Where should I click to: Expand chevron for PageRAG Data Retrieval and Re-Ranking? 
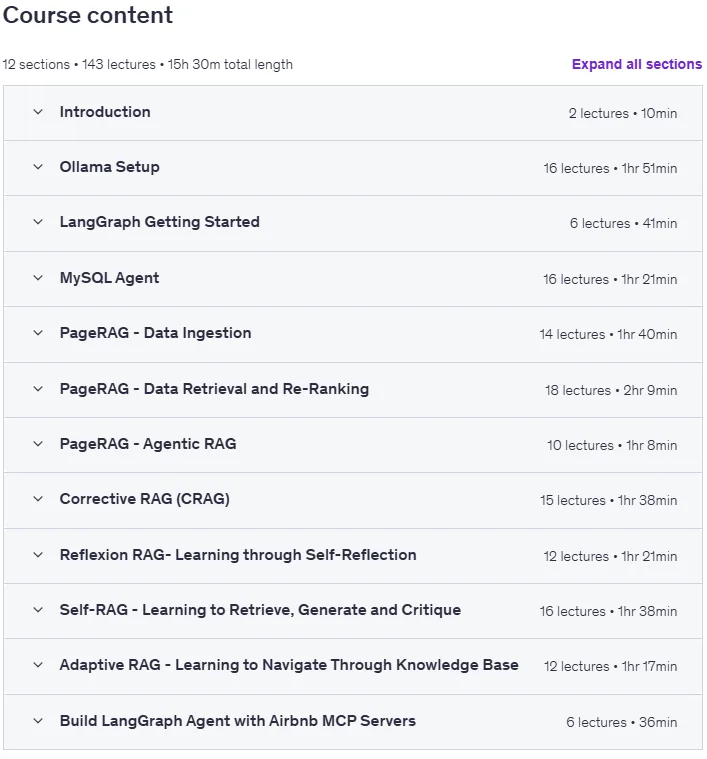[x=38, y=389]
